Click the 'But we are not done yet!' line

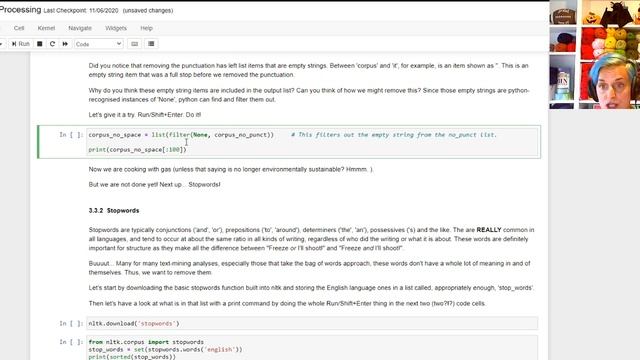pyautogui.click(x=154, y=184)
